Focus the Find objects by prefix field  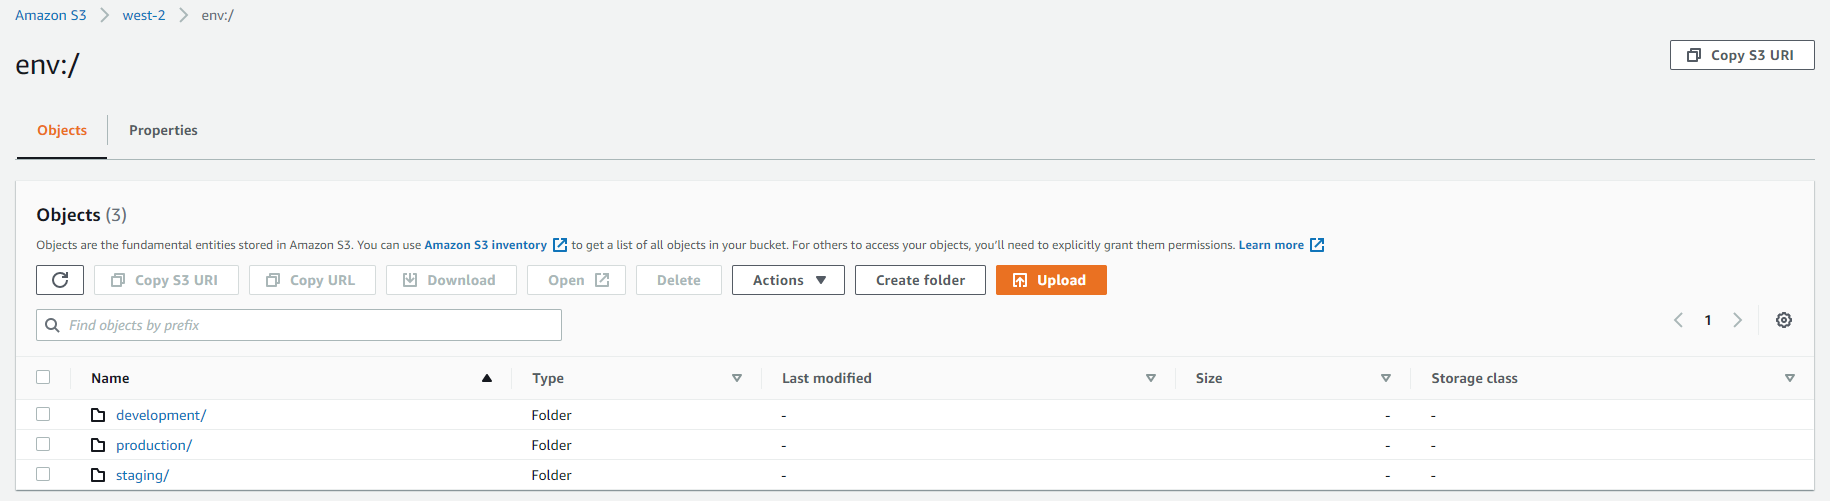pyautogui.click(x=299, y=325)
